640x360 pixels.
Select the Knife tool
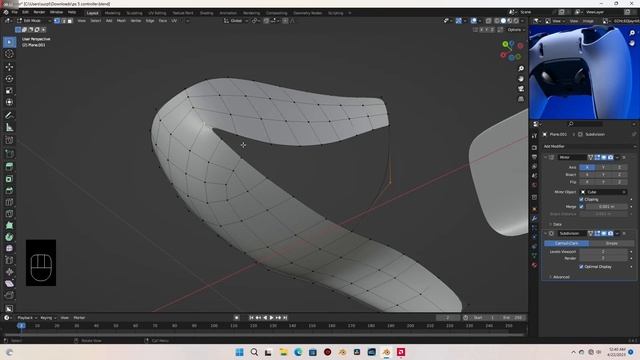click(9, 213)
